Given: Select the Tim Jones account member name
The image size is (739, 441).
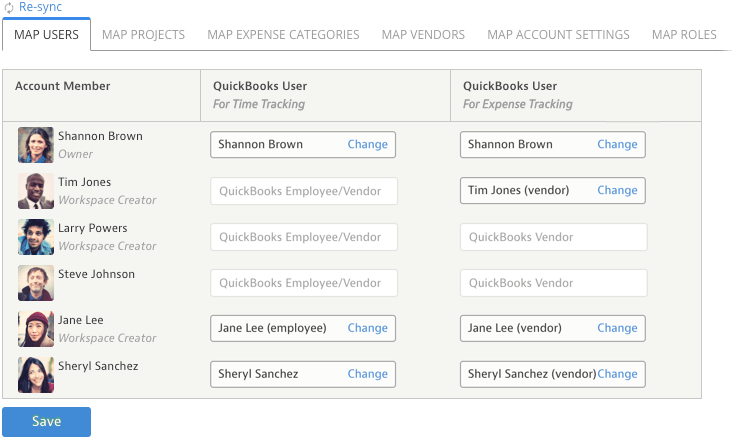Looking at the screenshot, I should [x=85, y=182].
